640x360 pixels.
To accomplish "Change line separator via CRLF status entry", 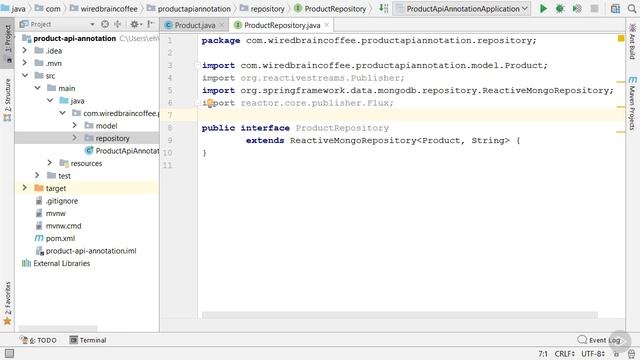I will 564,354.
